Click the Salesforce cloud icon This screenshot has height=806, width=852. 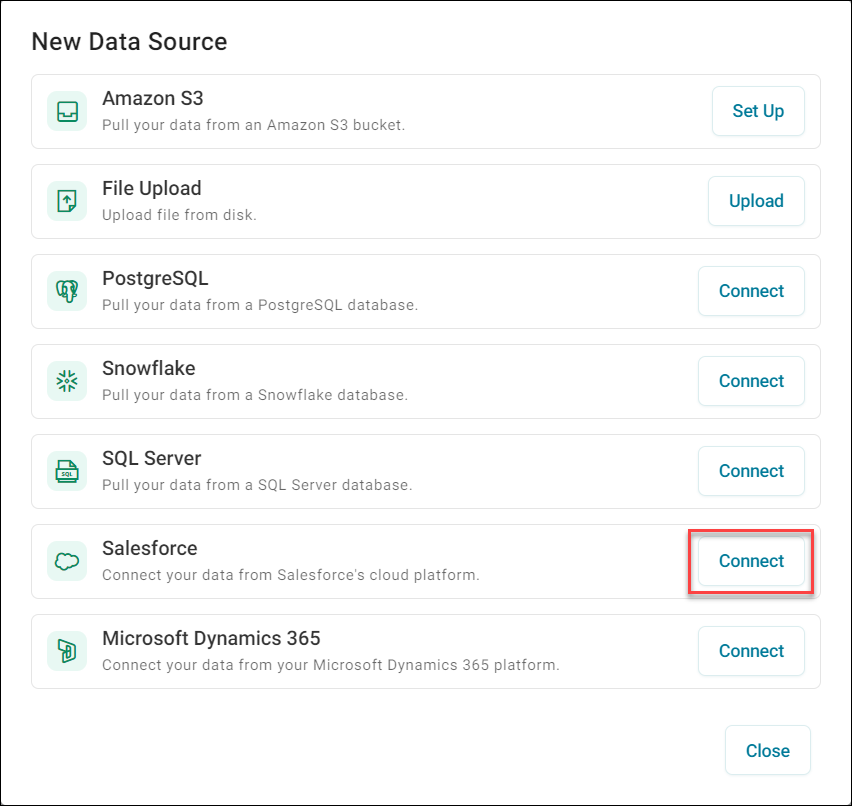pyautogui.click(x=67, y=561)
